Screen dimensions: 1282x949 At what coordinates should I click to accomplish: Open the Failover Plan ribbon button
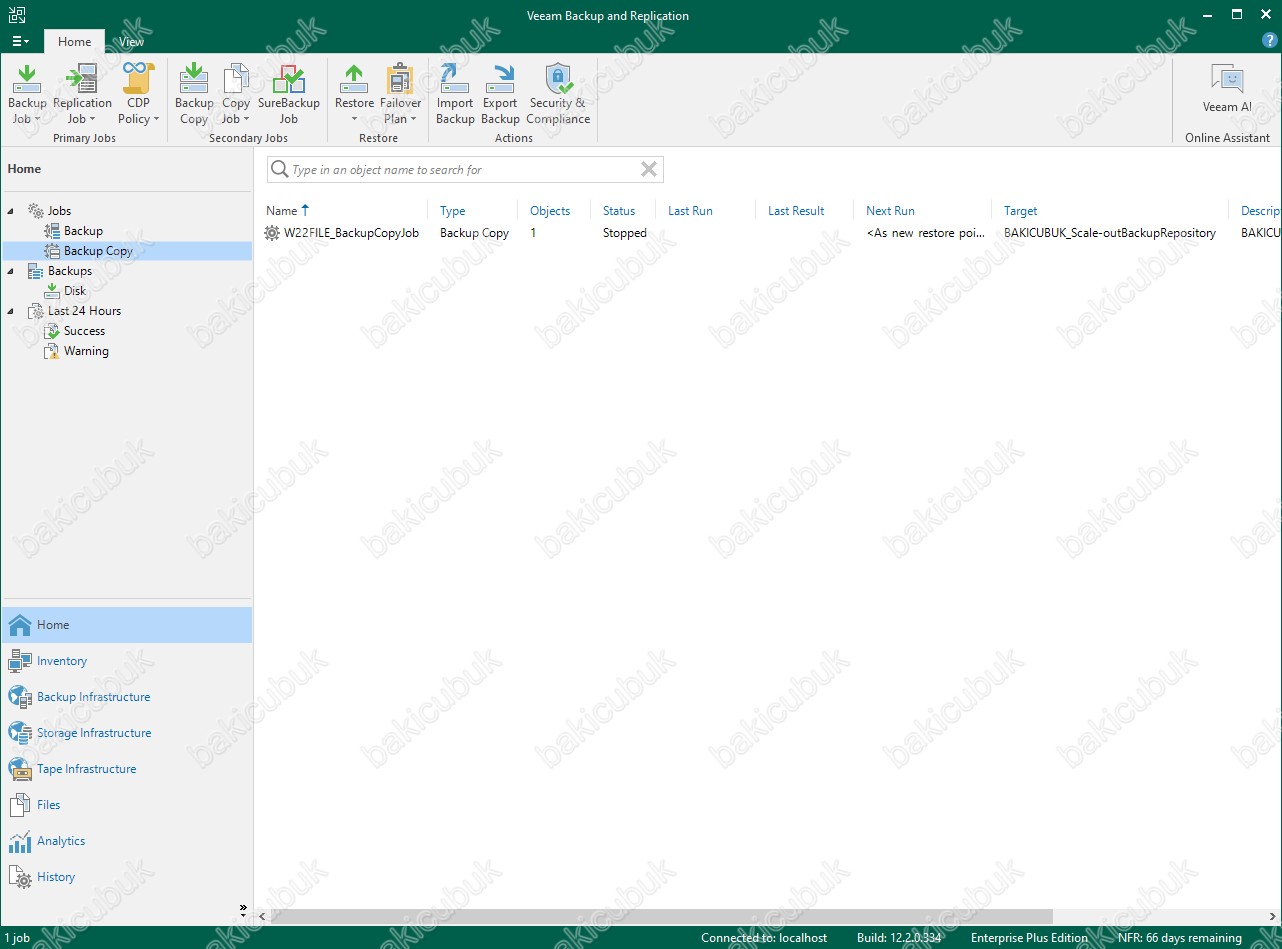(x=401, y=94)
